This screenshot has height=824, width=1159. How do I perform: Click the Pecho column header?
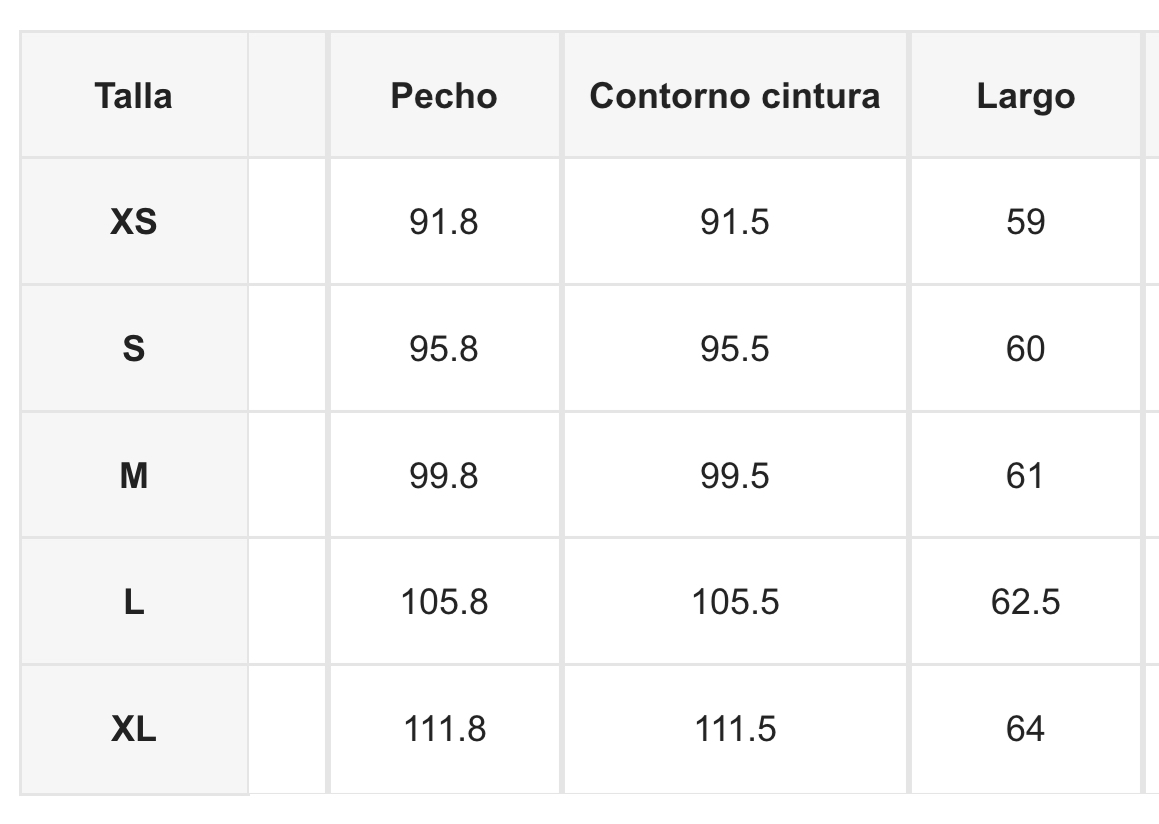tap(443, 96)
